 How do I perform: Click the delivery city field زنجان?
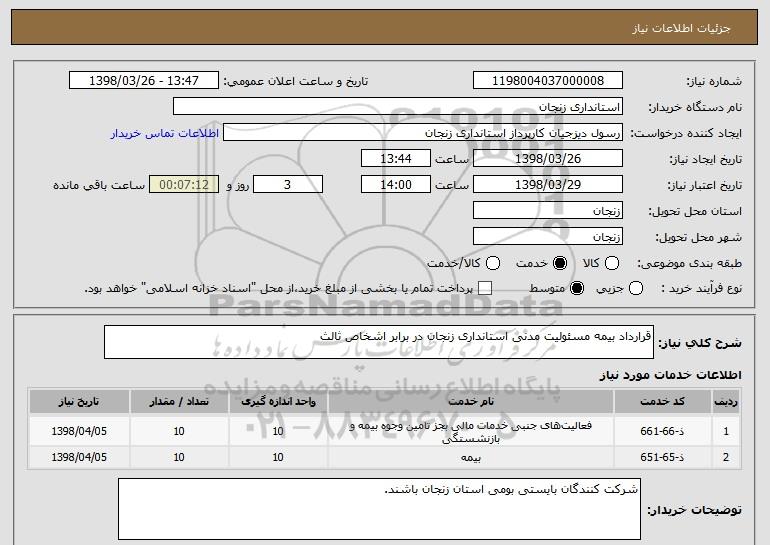548,237
